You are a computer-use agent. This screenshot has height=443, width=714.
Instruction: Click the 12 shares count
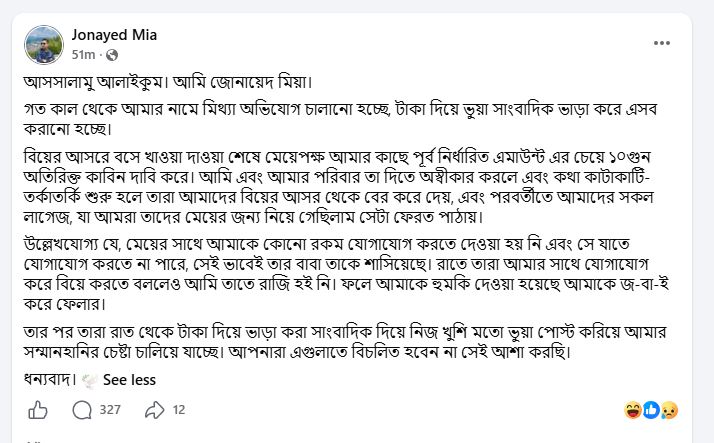point(179,410)
